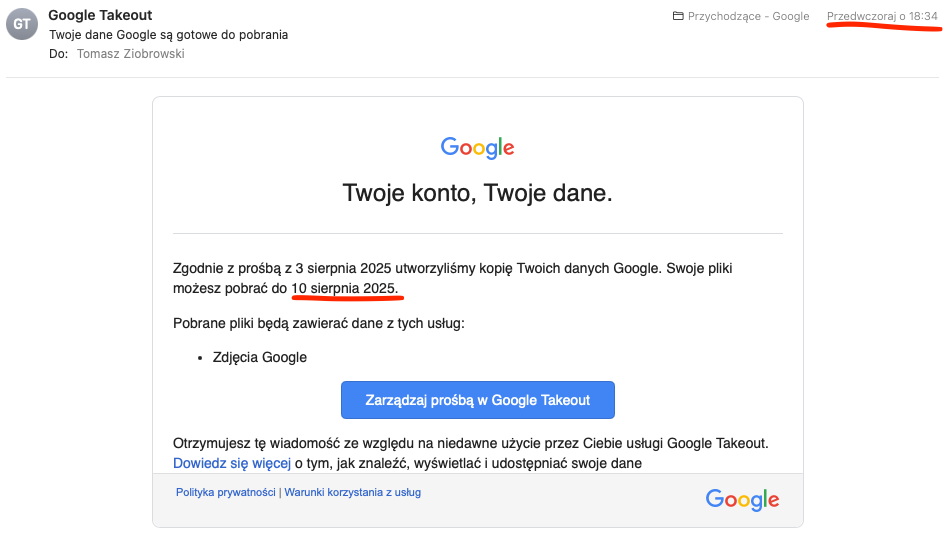946x552 pixels.
Task: Click the underlined date 10 sierpnia 2025
Action: (344, 288)
